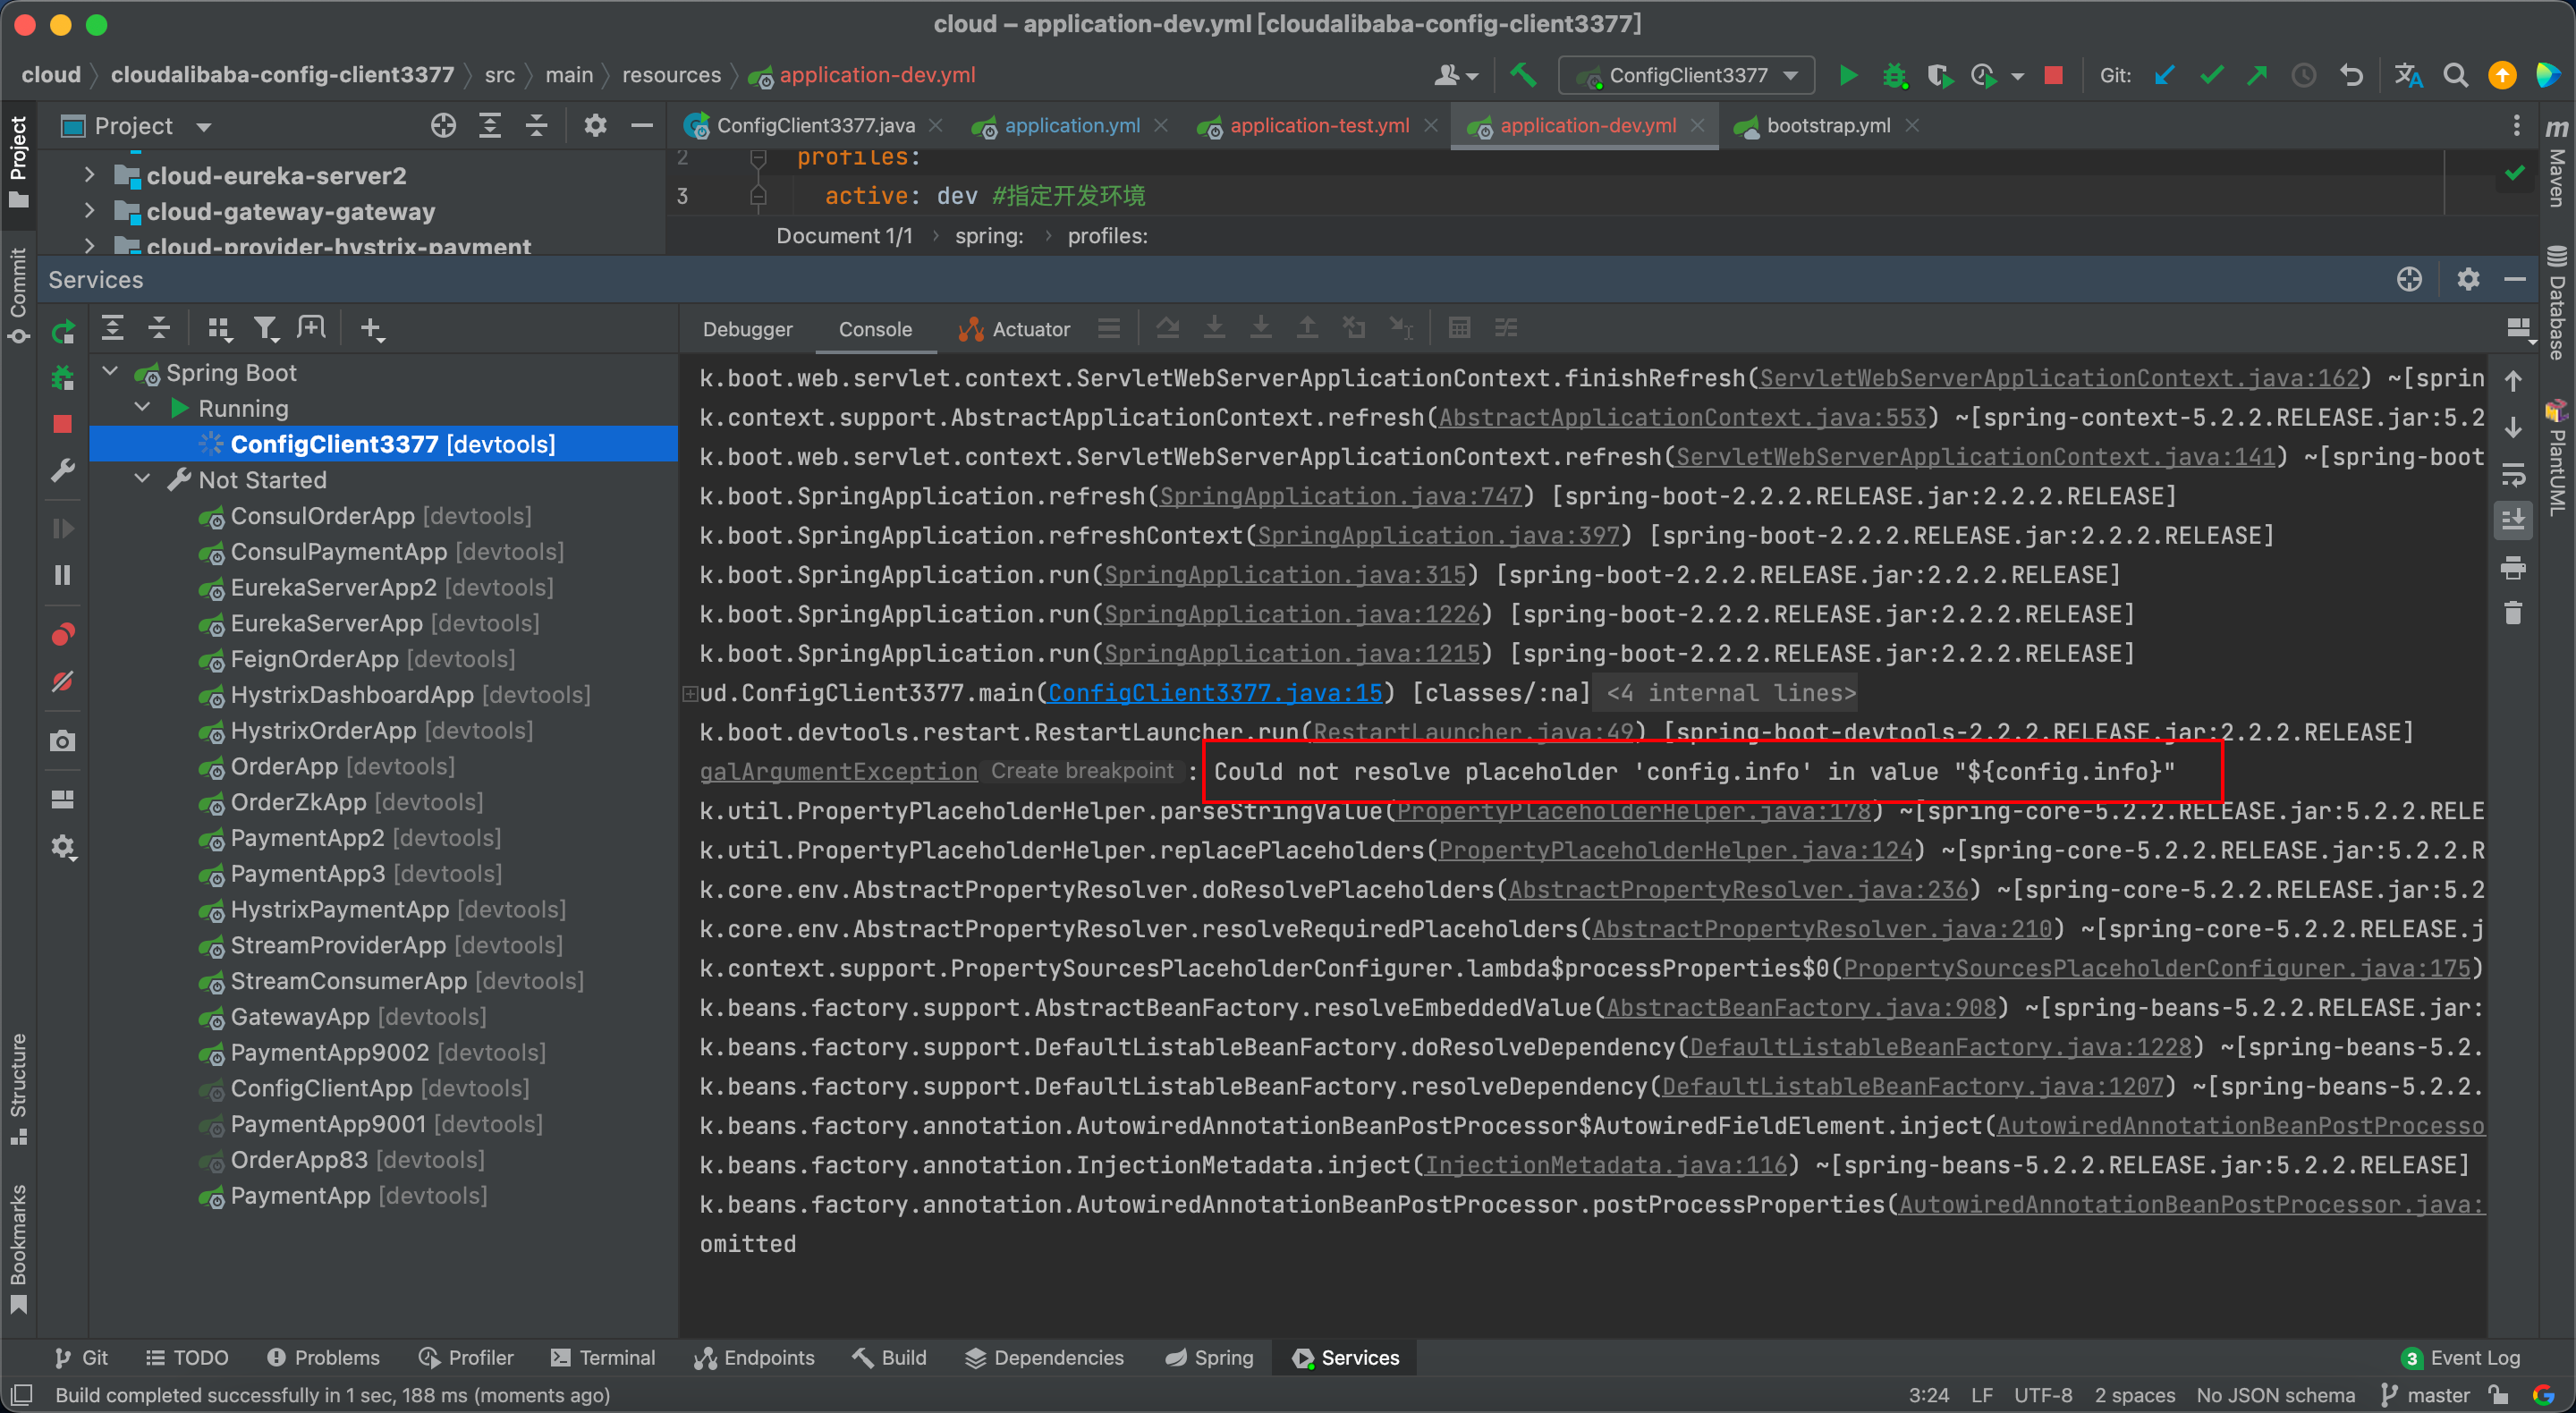
Task: Stop the running application in main toolbar
Action: pyautogui.click(x=2053, y=75)
